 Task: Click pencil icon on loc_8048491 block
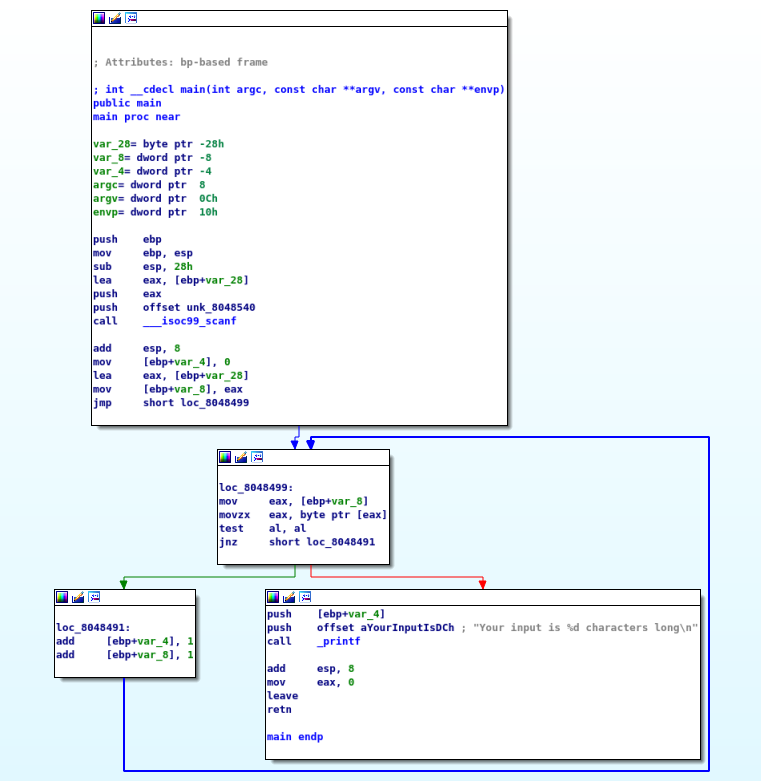pos(78,597)
